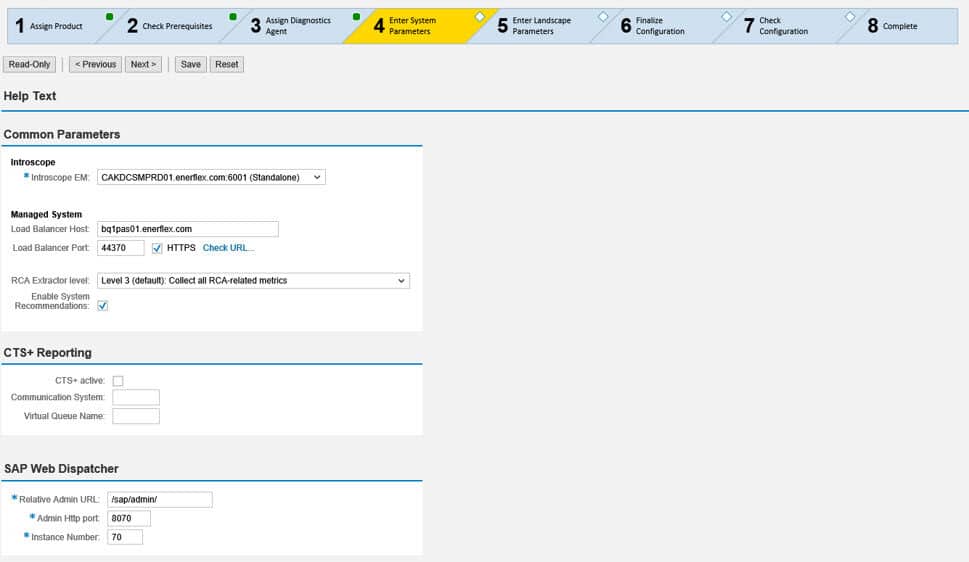Disable the Enable System Recommendations checkbox

(103, 306)
